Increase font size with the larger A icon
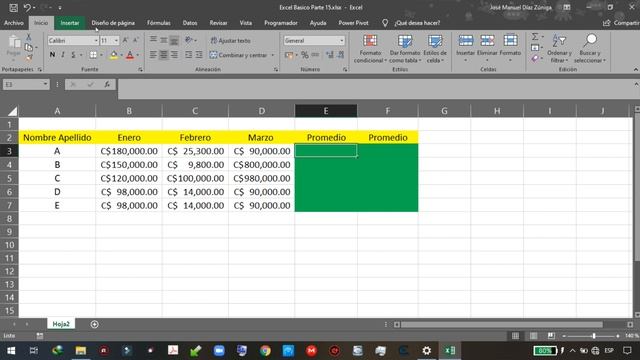The image size is (640, 360). tap(125, 40)
